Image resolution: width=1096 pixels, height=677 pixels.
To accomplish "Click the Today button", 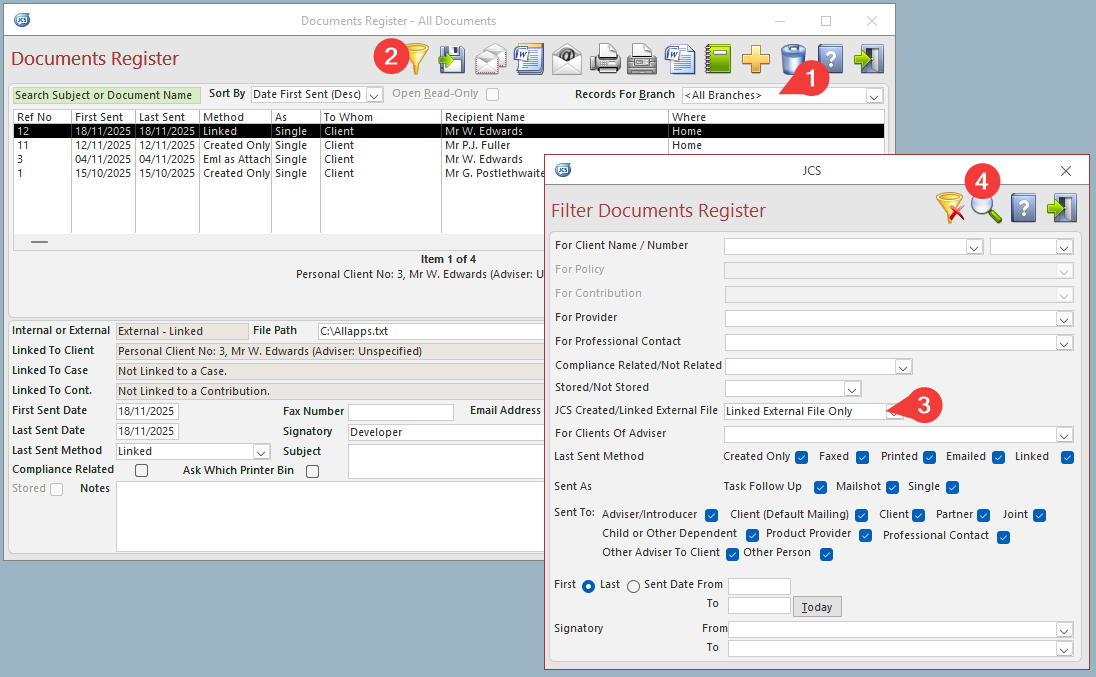I will point(817,607).
